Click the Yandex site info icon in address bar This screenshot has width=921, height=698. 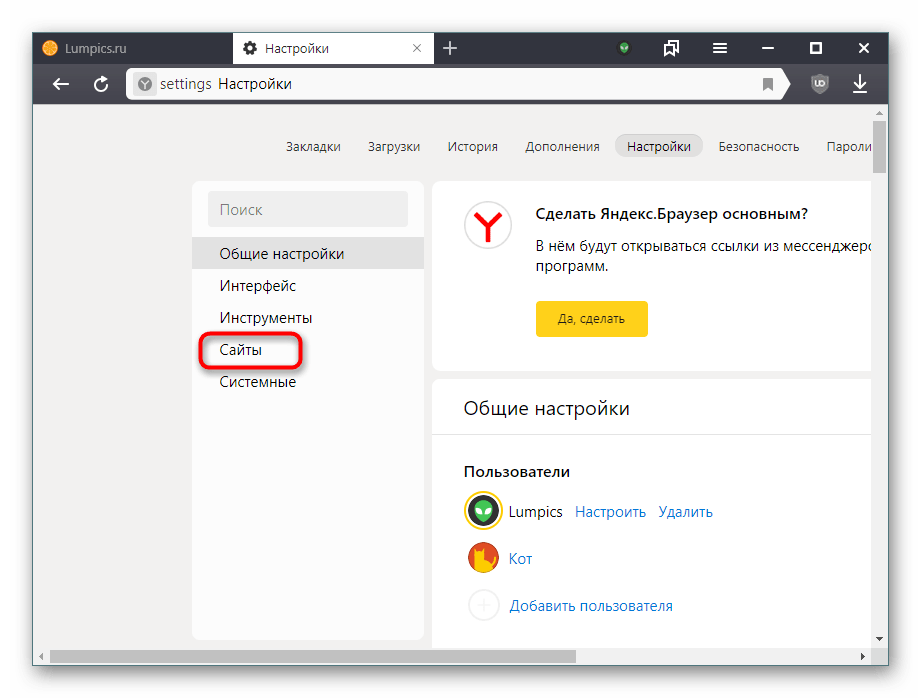144,85
